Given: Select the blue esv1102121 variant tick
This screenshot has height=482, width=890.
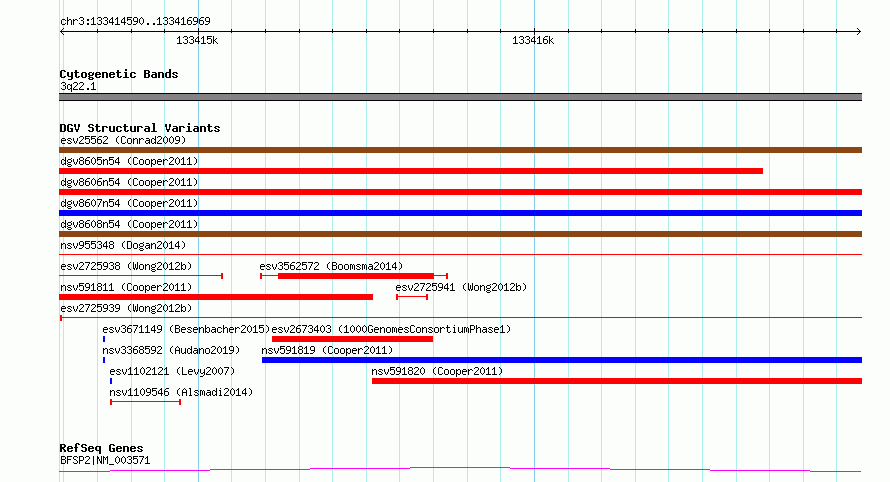Looking at the screenshot, I should [x=111, y=381].
